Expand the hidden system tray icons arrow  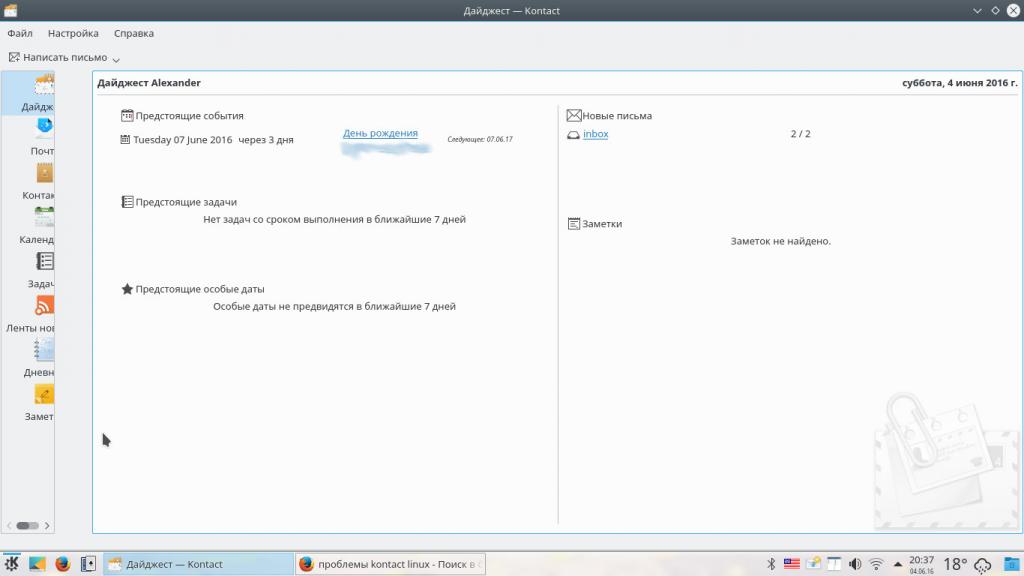898,564
